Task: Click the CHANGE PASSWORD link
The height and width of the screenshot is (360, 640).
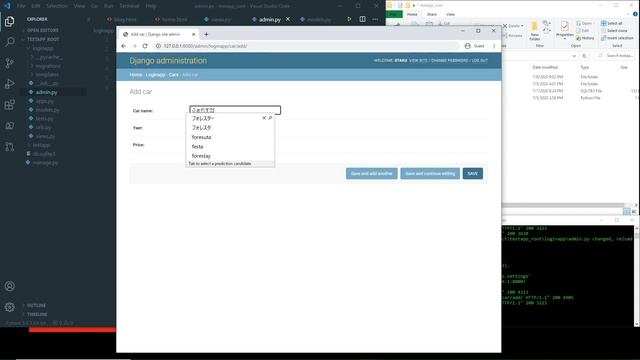Action: click(x=449, y=60)
